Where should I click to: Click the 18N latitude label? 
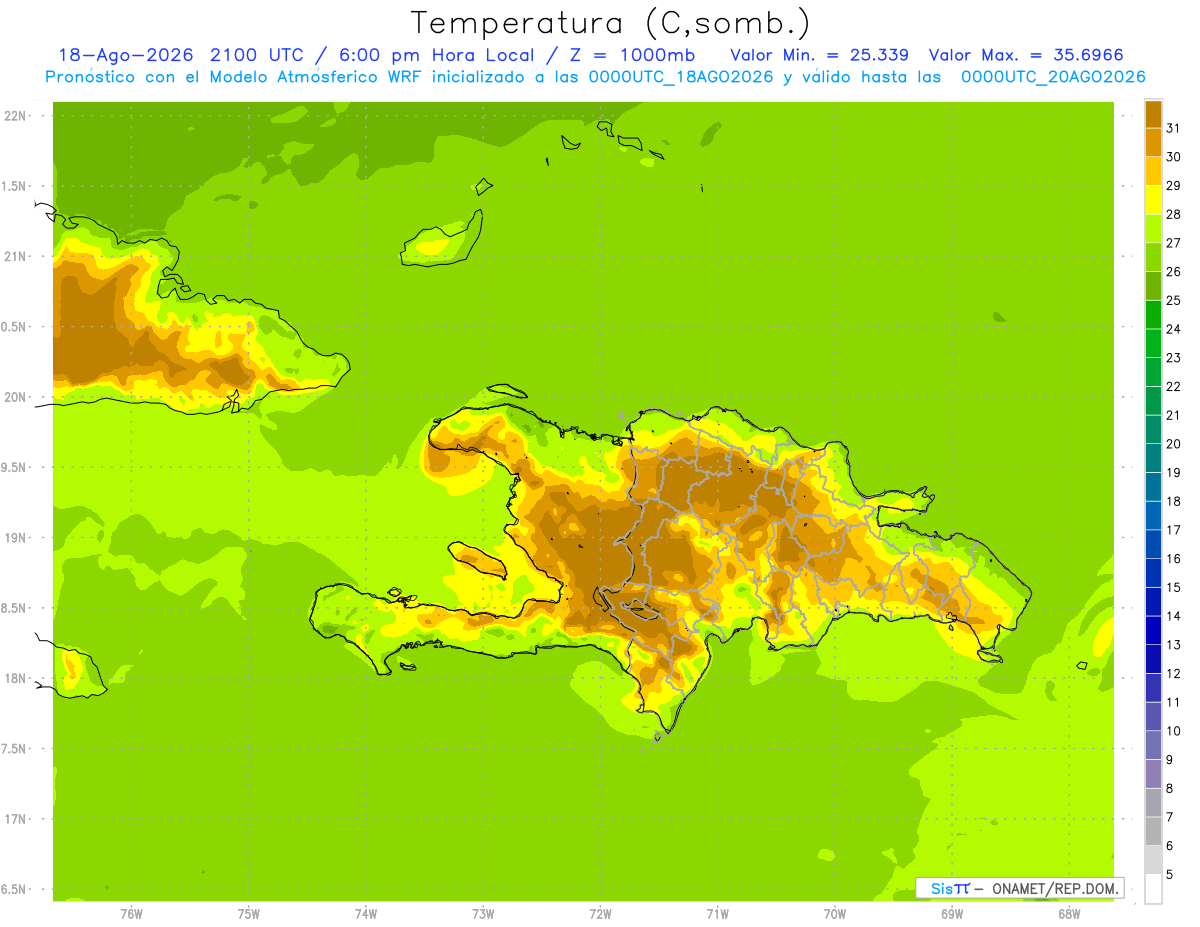[15, 679]
